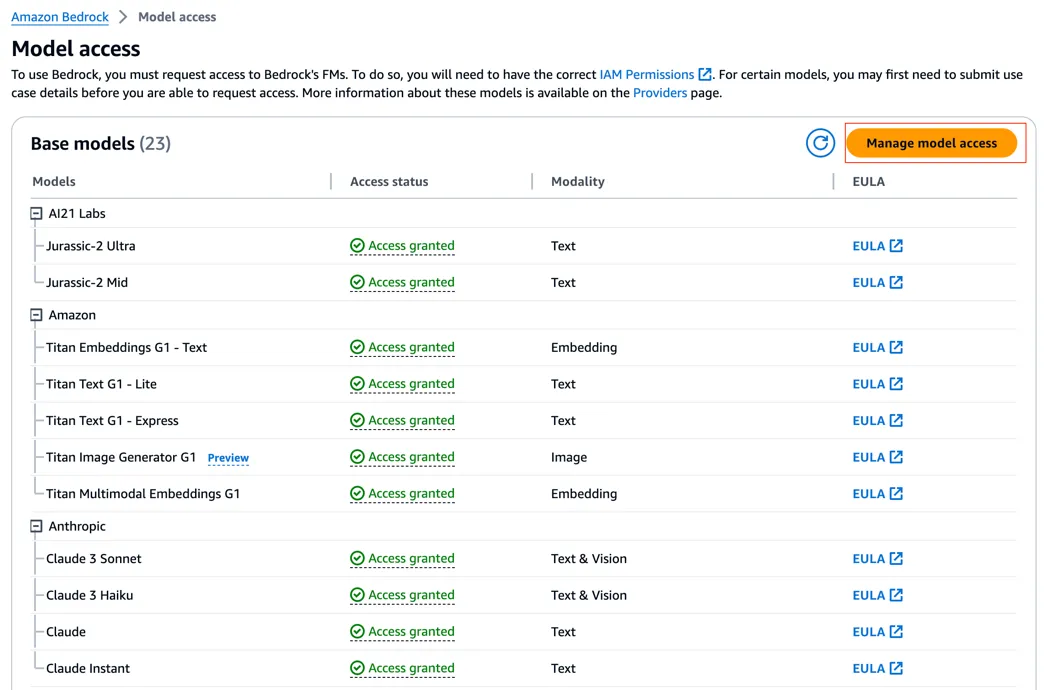Click the Modality column header

(578, 181)
